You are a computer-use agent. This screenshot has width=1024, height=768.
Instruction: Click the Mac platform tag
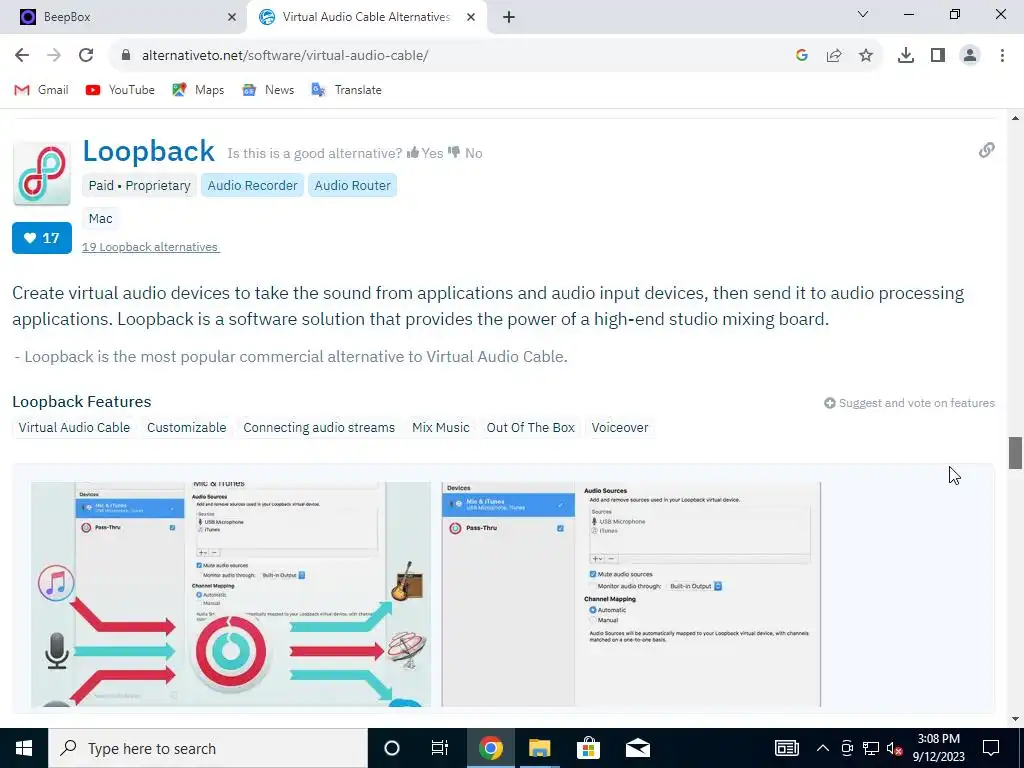pos(101,219)
